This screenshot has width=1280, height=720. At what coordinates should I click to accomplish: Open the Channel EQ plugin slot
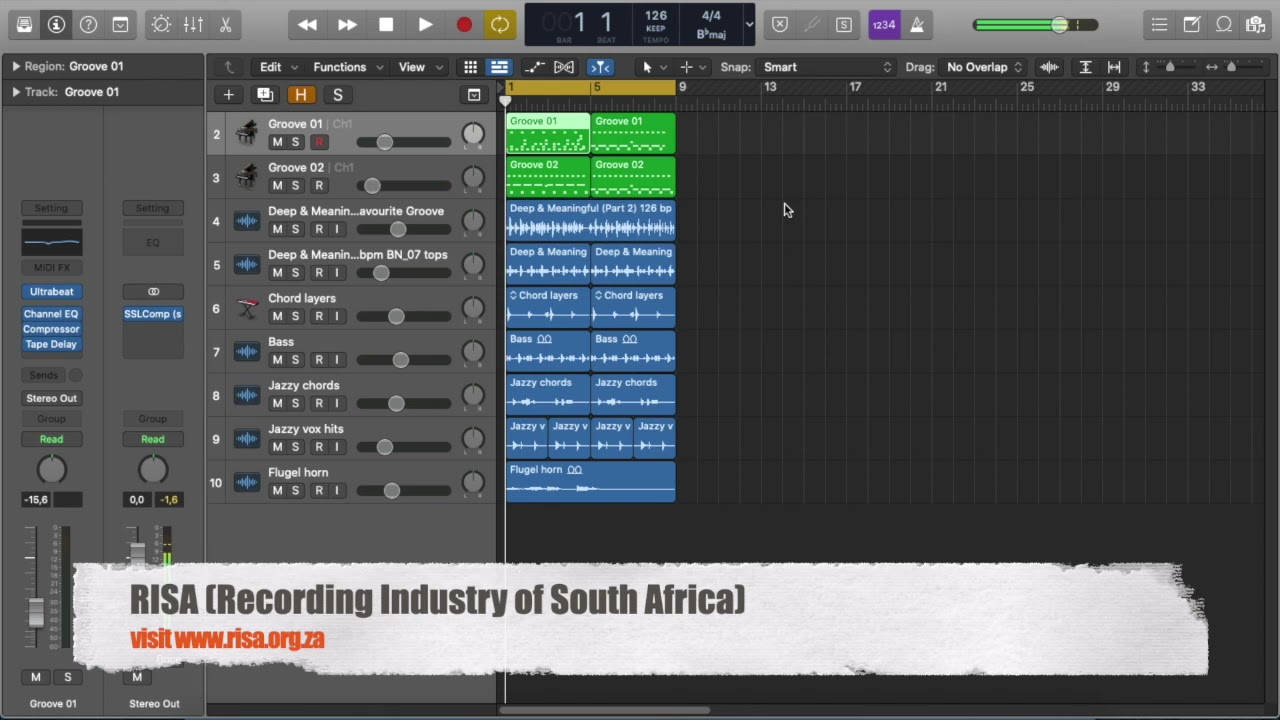[x=52, y=314]
